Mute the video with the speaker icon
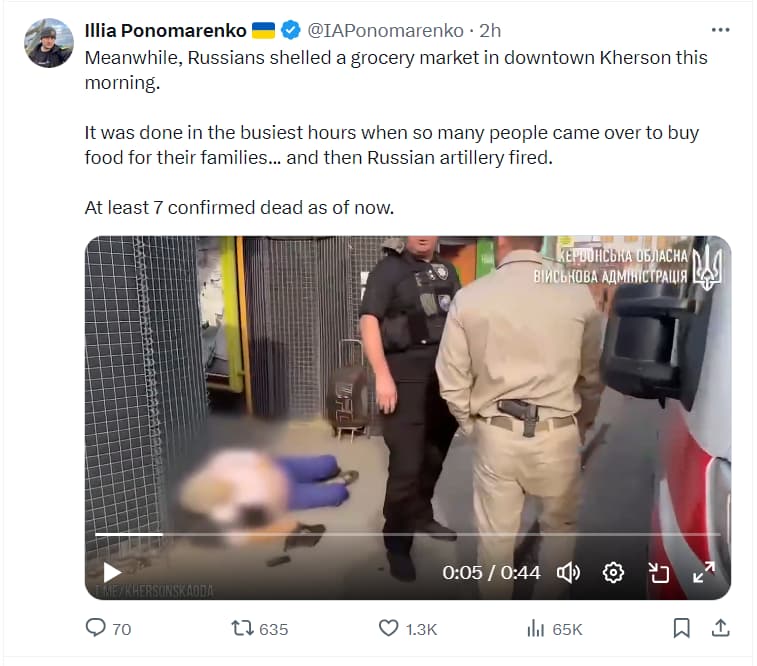 click(569, 573)
